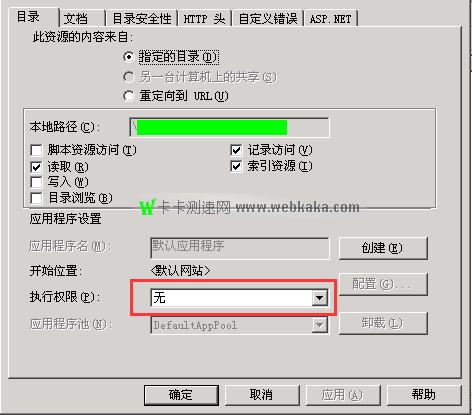Open the 自定义错误 tab

point(268,18)
